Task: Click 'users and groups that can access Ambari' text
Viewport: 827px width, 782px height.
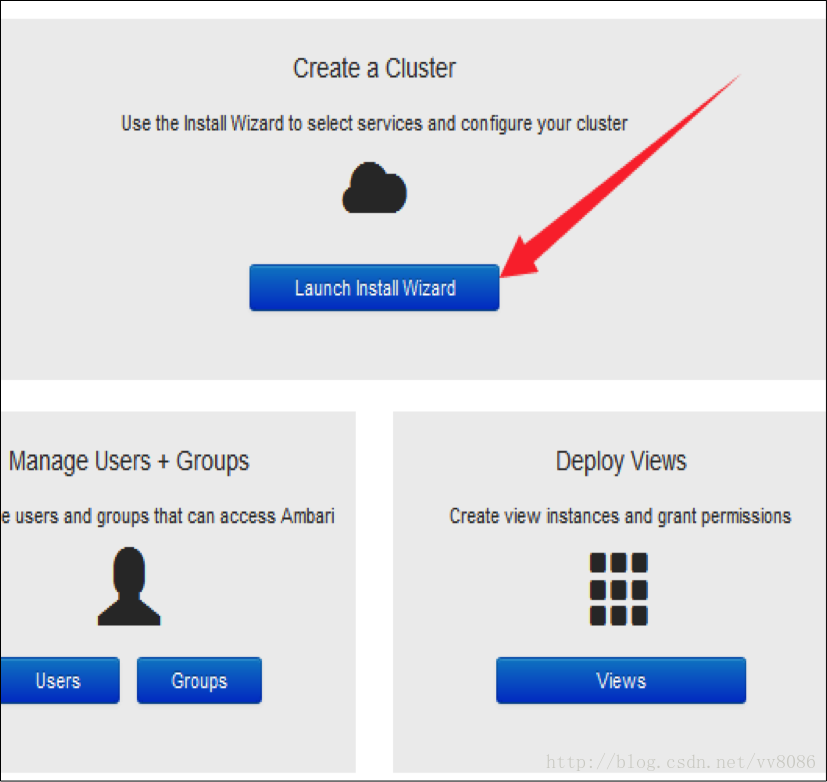Action: point(175,516)
